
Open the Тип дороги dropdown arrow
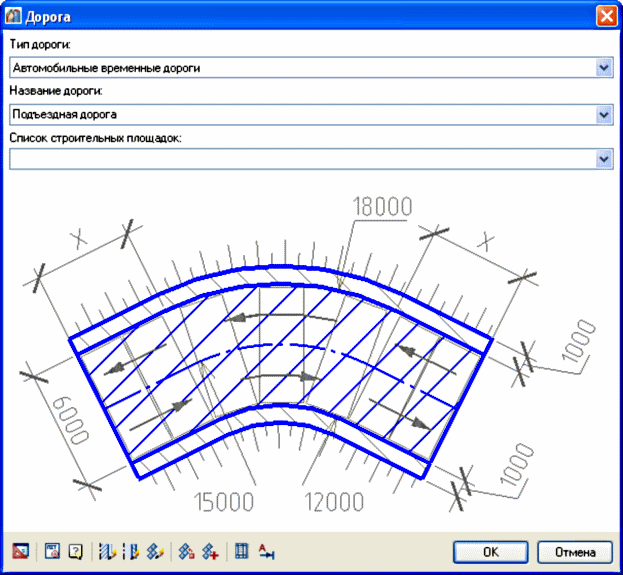(604, 68)
